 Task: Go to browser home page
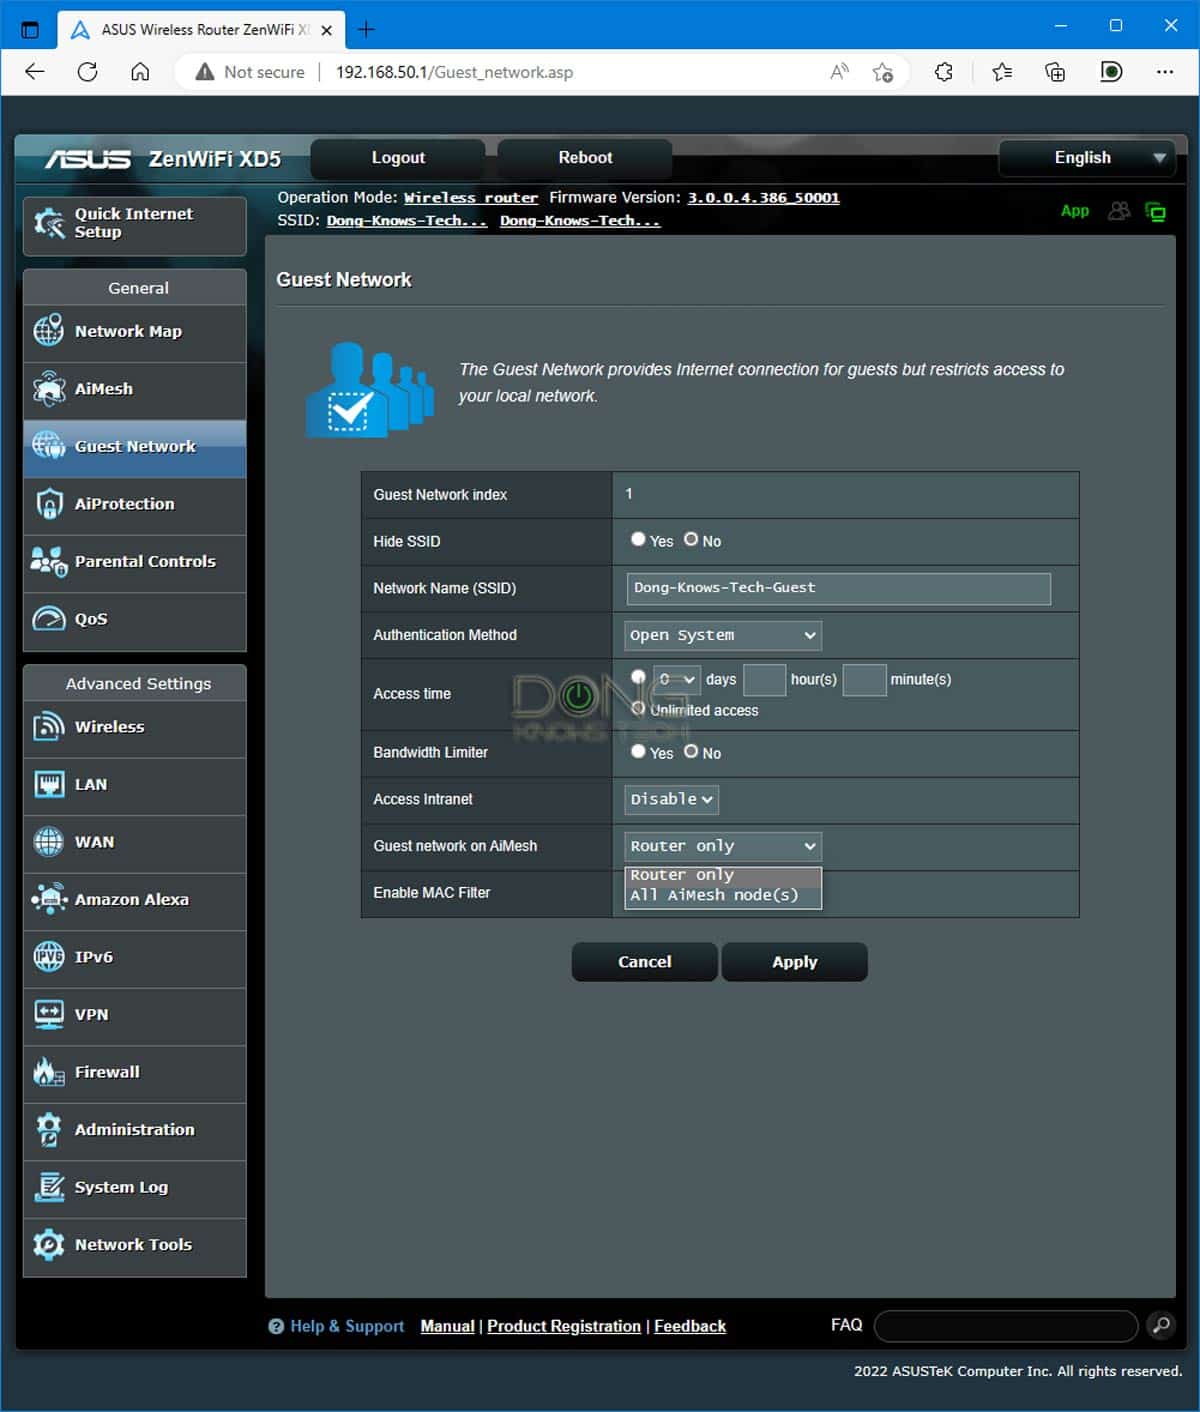140,72
